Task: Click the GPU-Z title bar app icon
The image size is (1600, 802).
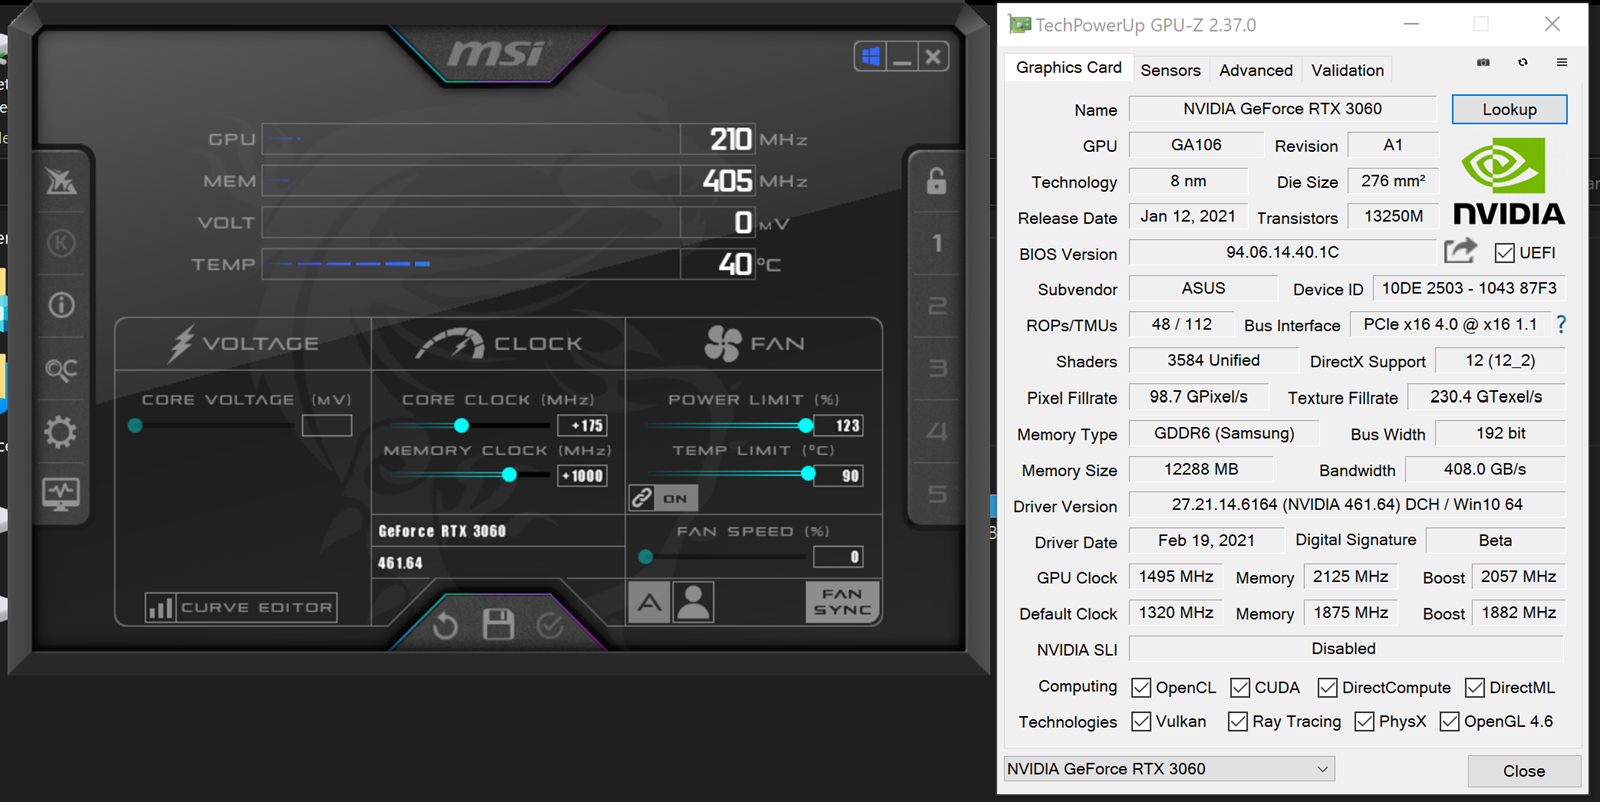Action: (1019, 24)
